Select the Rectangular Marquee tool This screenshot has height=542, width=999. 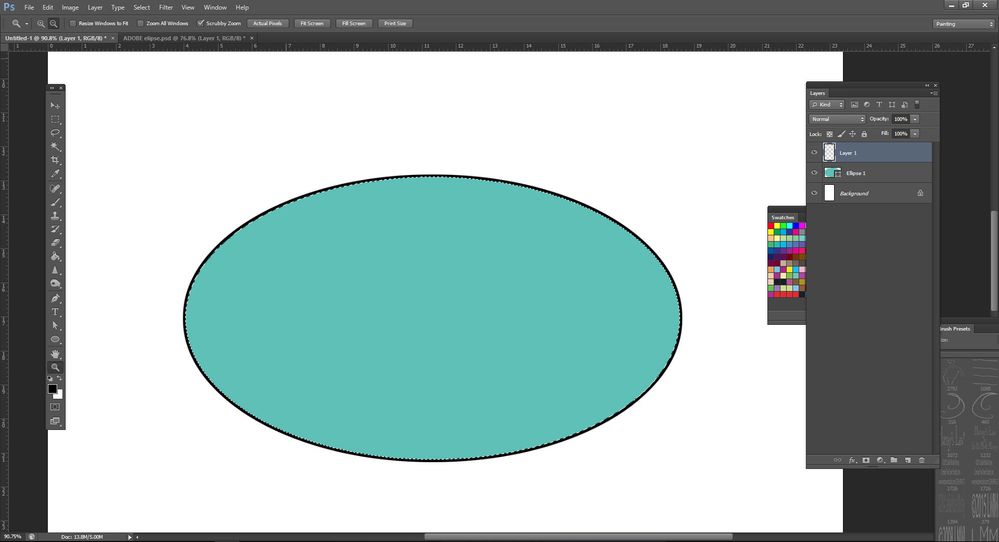(x=55, y=119)
